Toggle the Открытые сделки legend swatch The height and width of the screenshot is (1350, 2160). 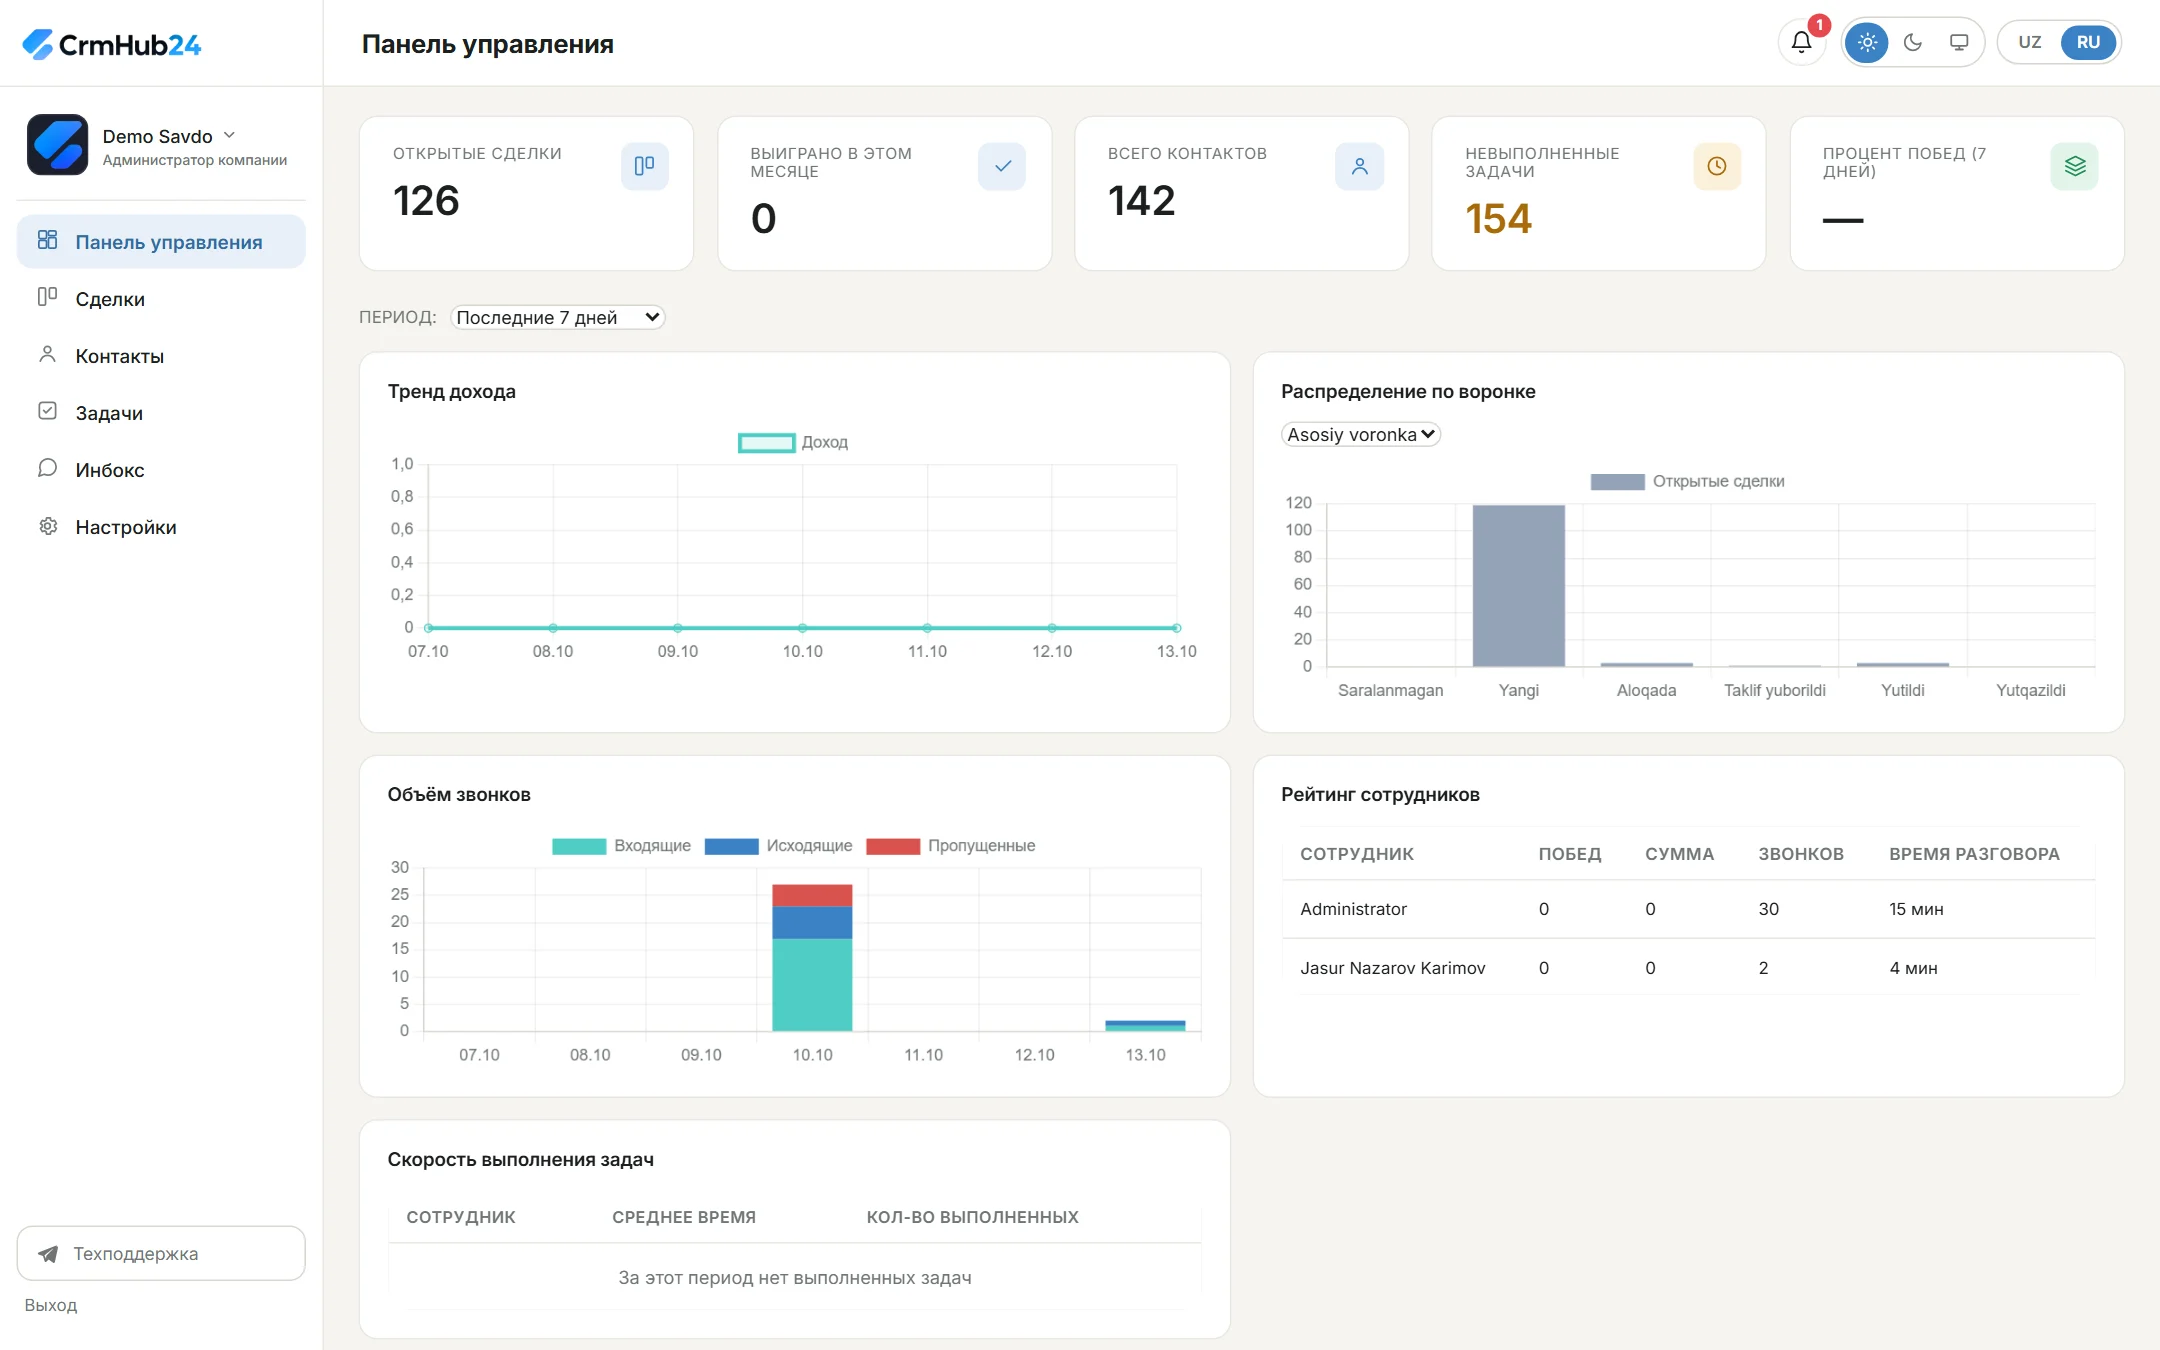[1618, 482]
